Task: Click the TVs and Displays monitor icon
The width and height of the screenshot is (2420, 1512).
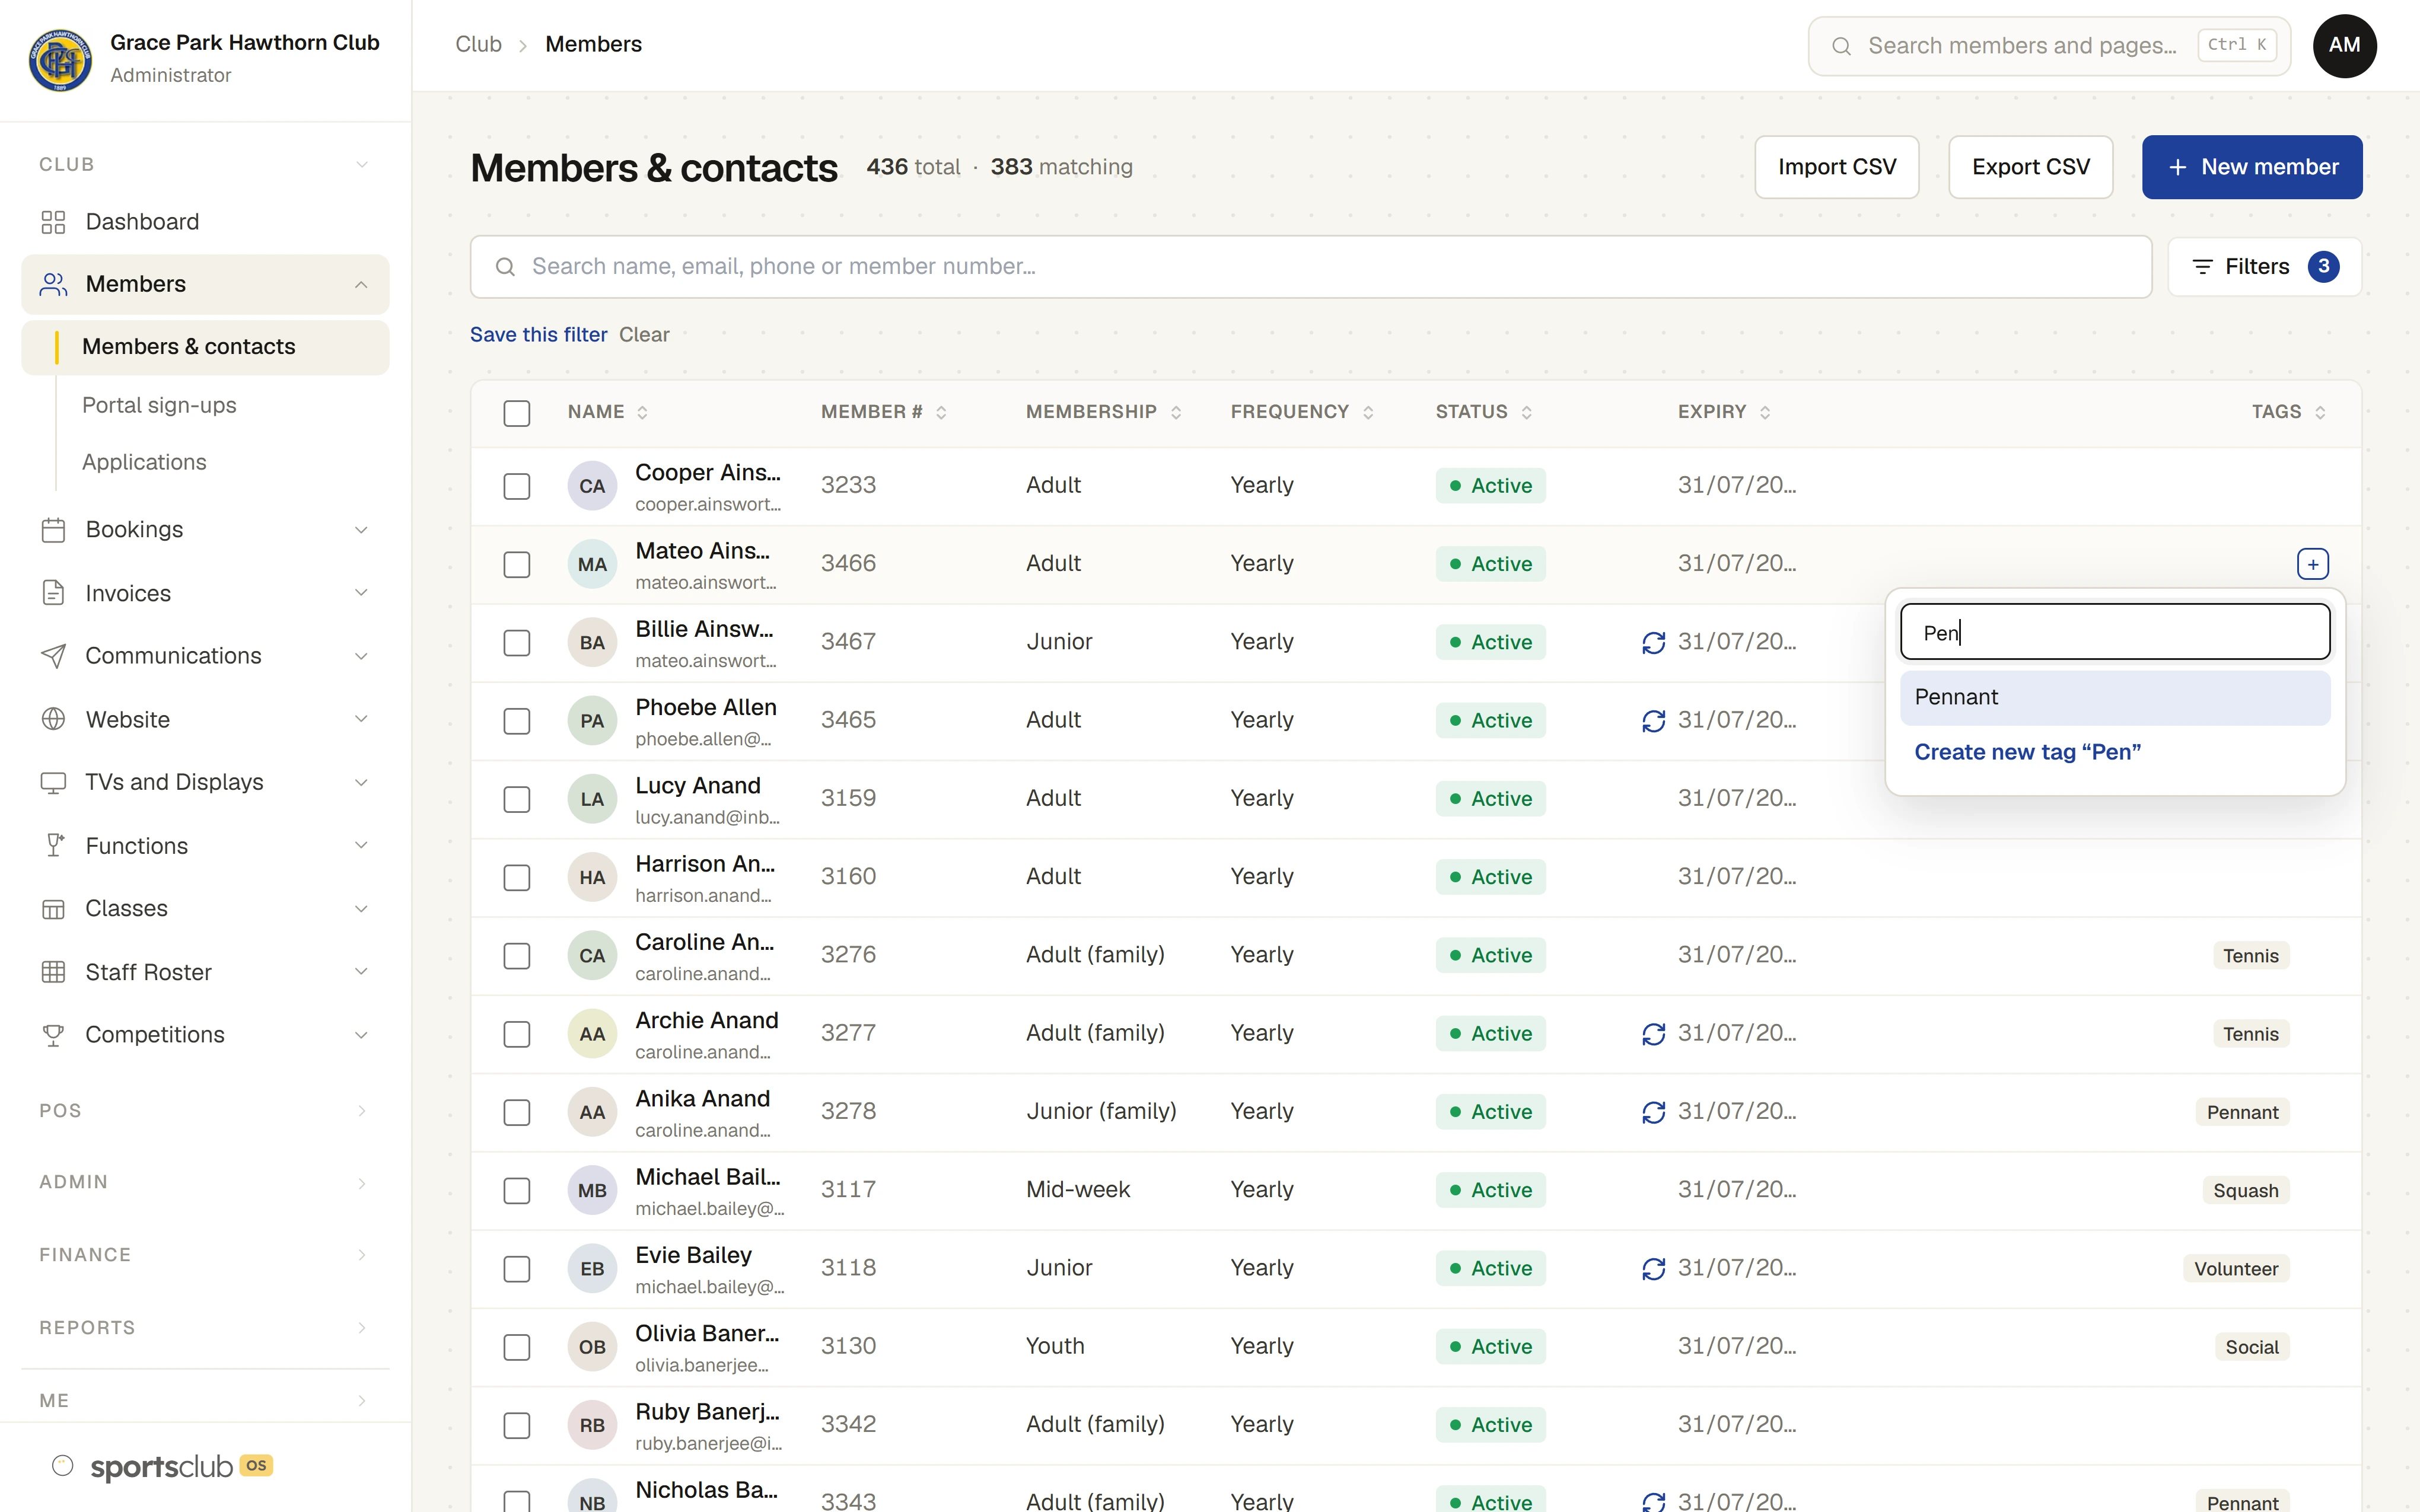Action: tap(53, 782)
